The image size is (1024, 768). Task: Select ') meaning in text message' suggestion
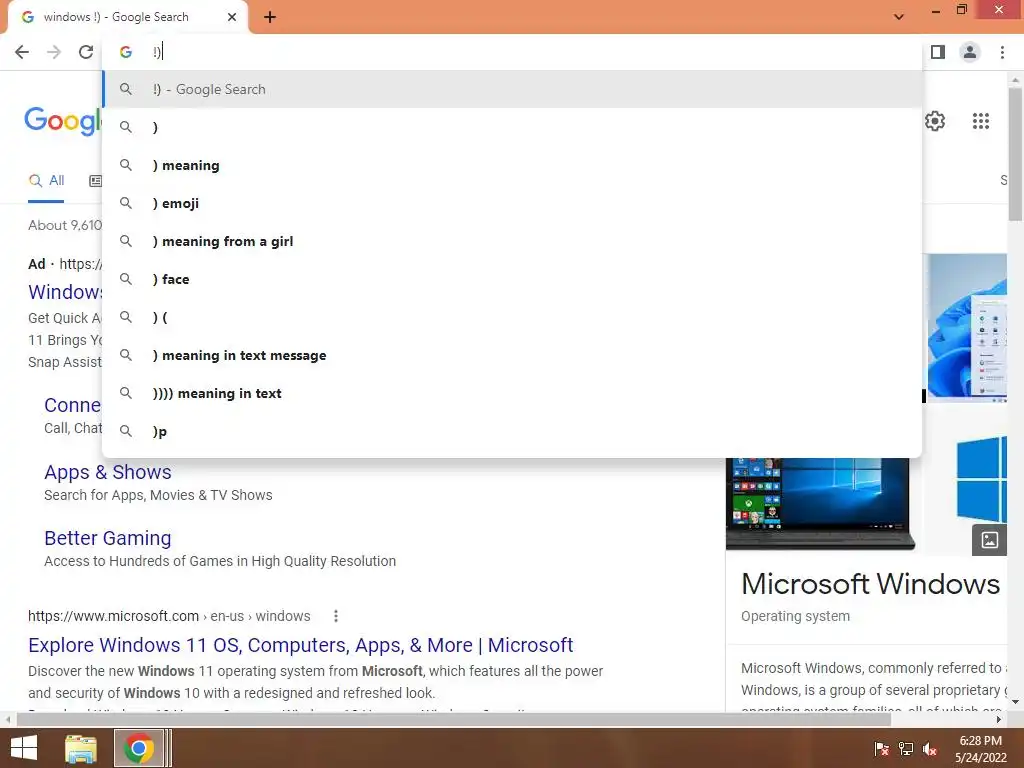(512, 355)
